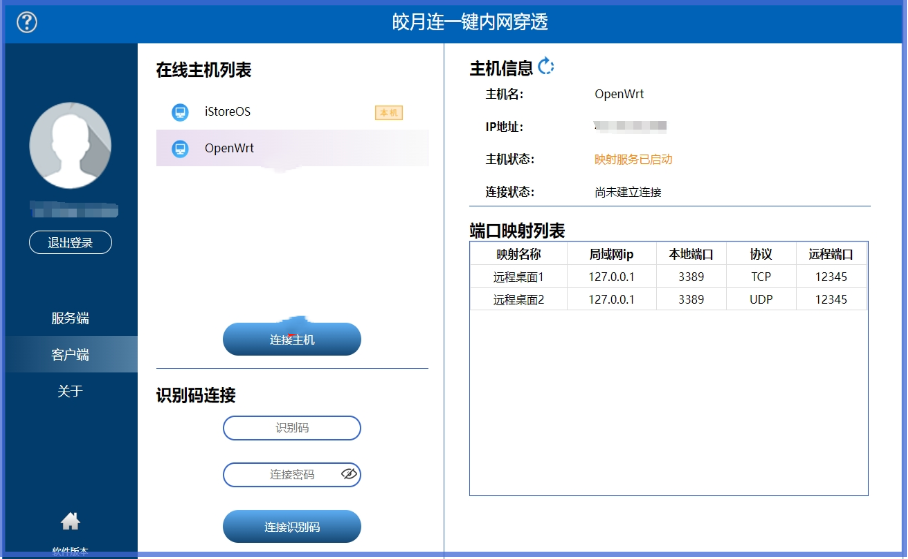Click 12345 in the TCP row

point(831,277)
